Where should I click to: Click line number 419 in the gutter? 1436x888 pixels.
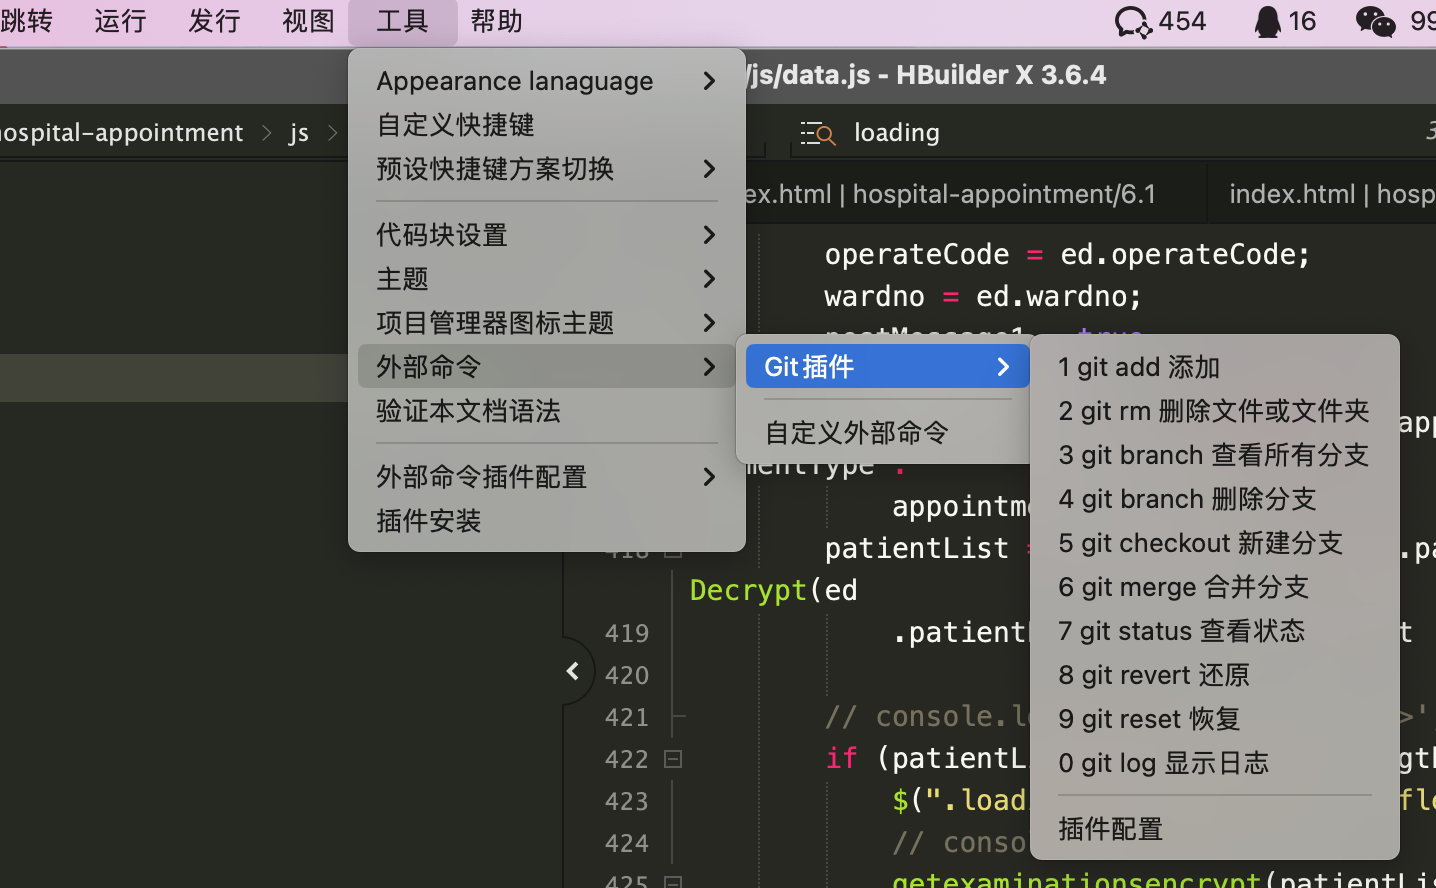[x=627, y=633]
